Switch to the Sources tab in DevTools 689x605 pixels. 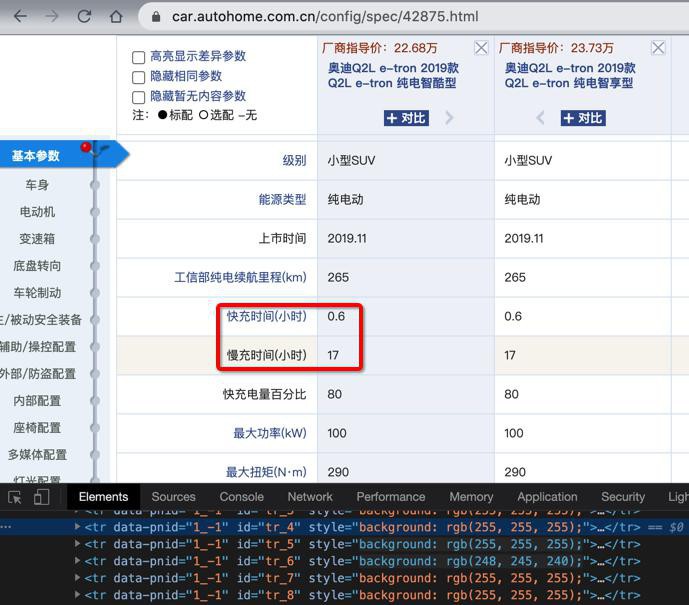pos(174,497)
